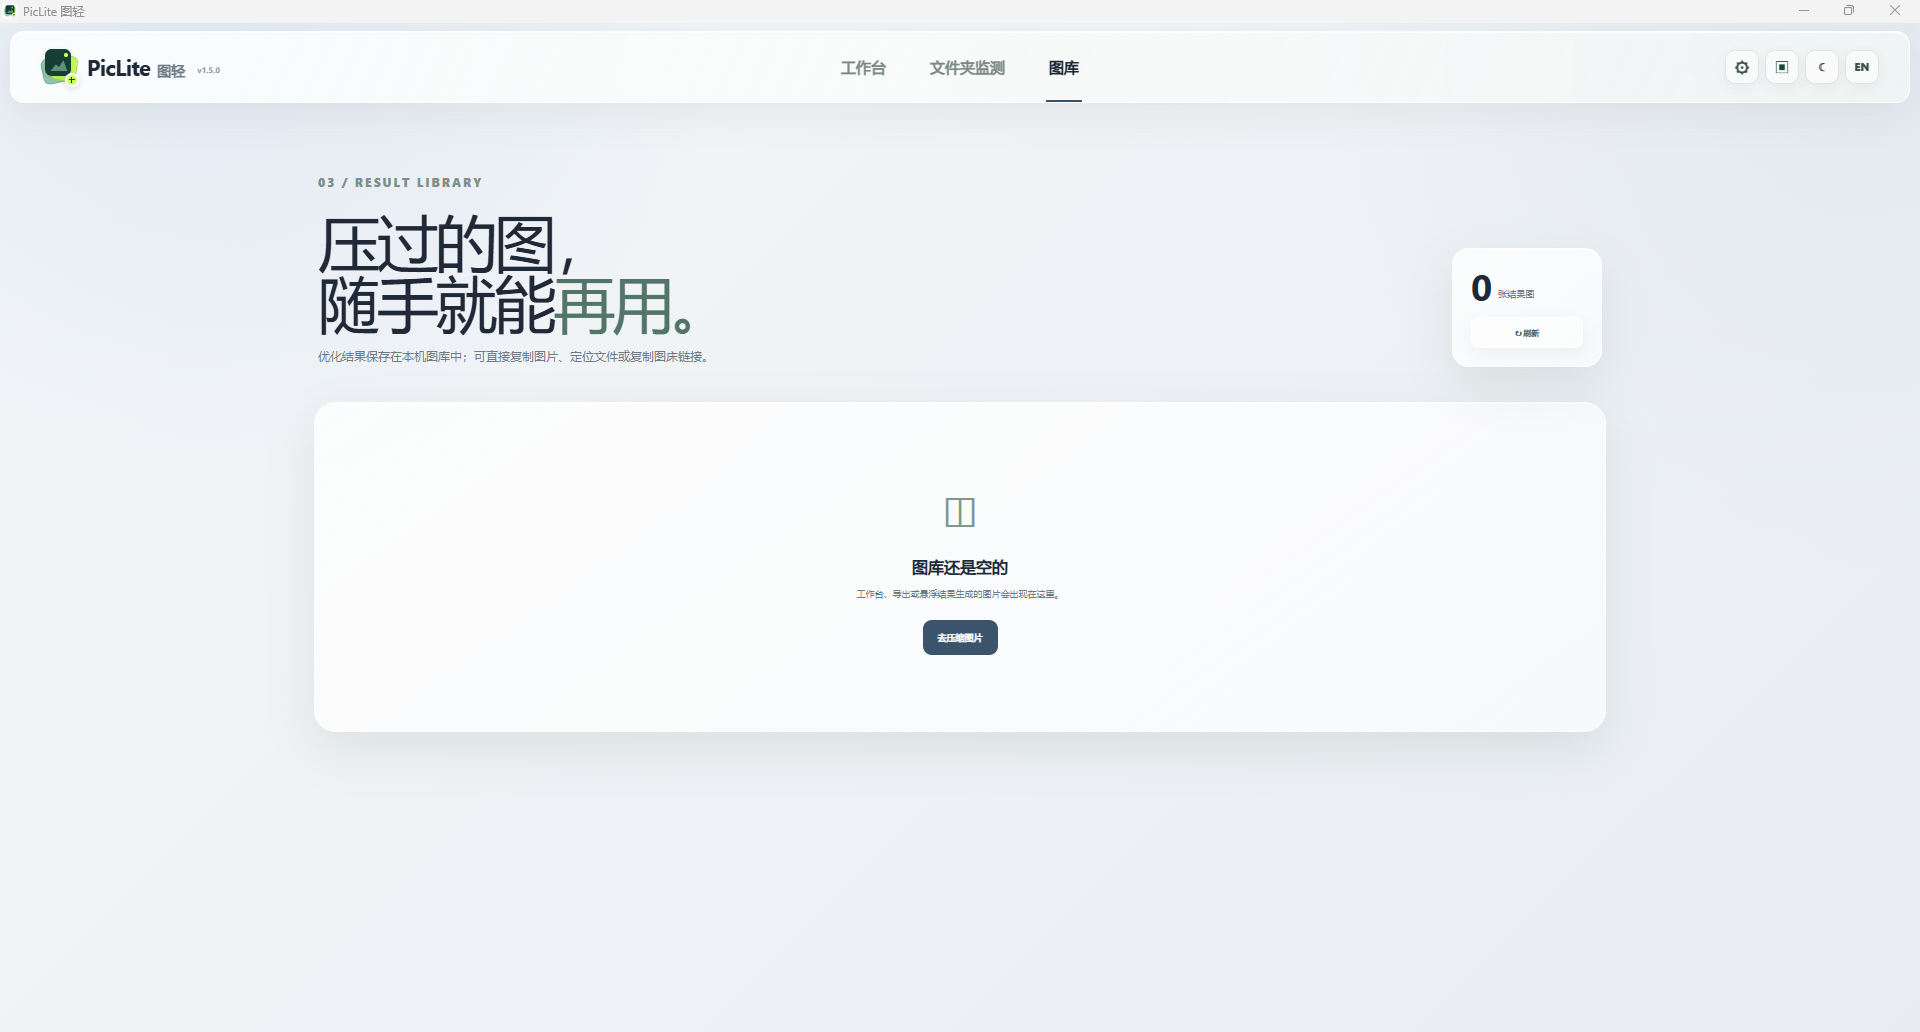The width and height of the screenshot is (1920, 1032).
Task: Click the empty library placeholder icon
Action: (x=960, y=512)
